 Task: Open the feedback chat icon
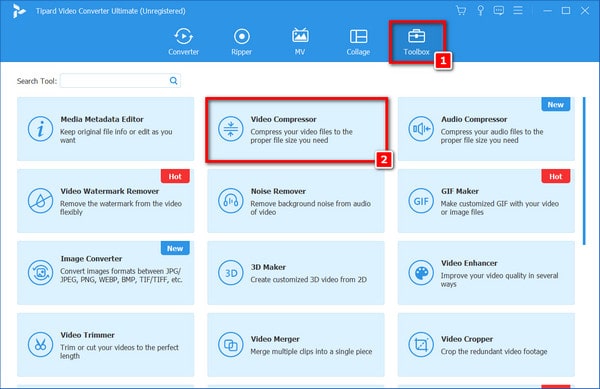pos(499,11)
